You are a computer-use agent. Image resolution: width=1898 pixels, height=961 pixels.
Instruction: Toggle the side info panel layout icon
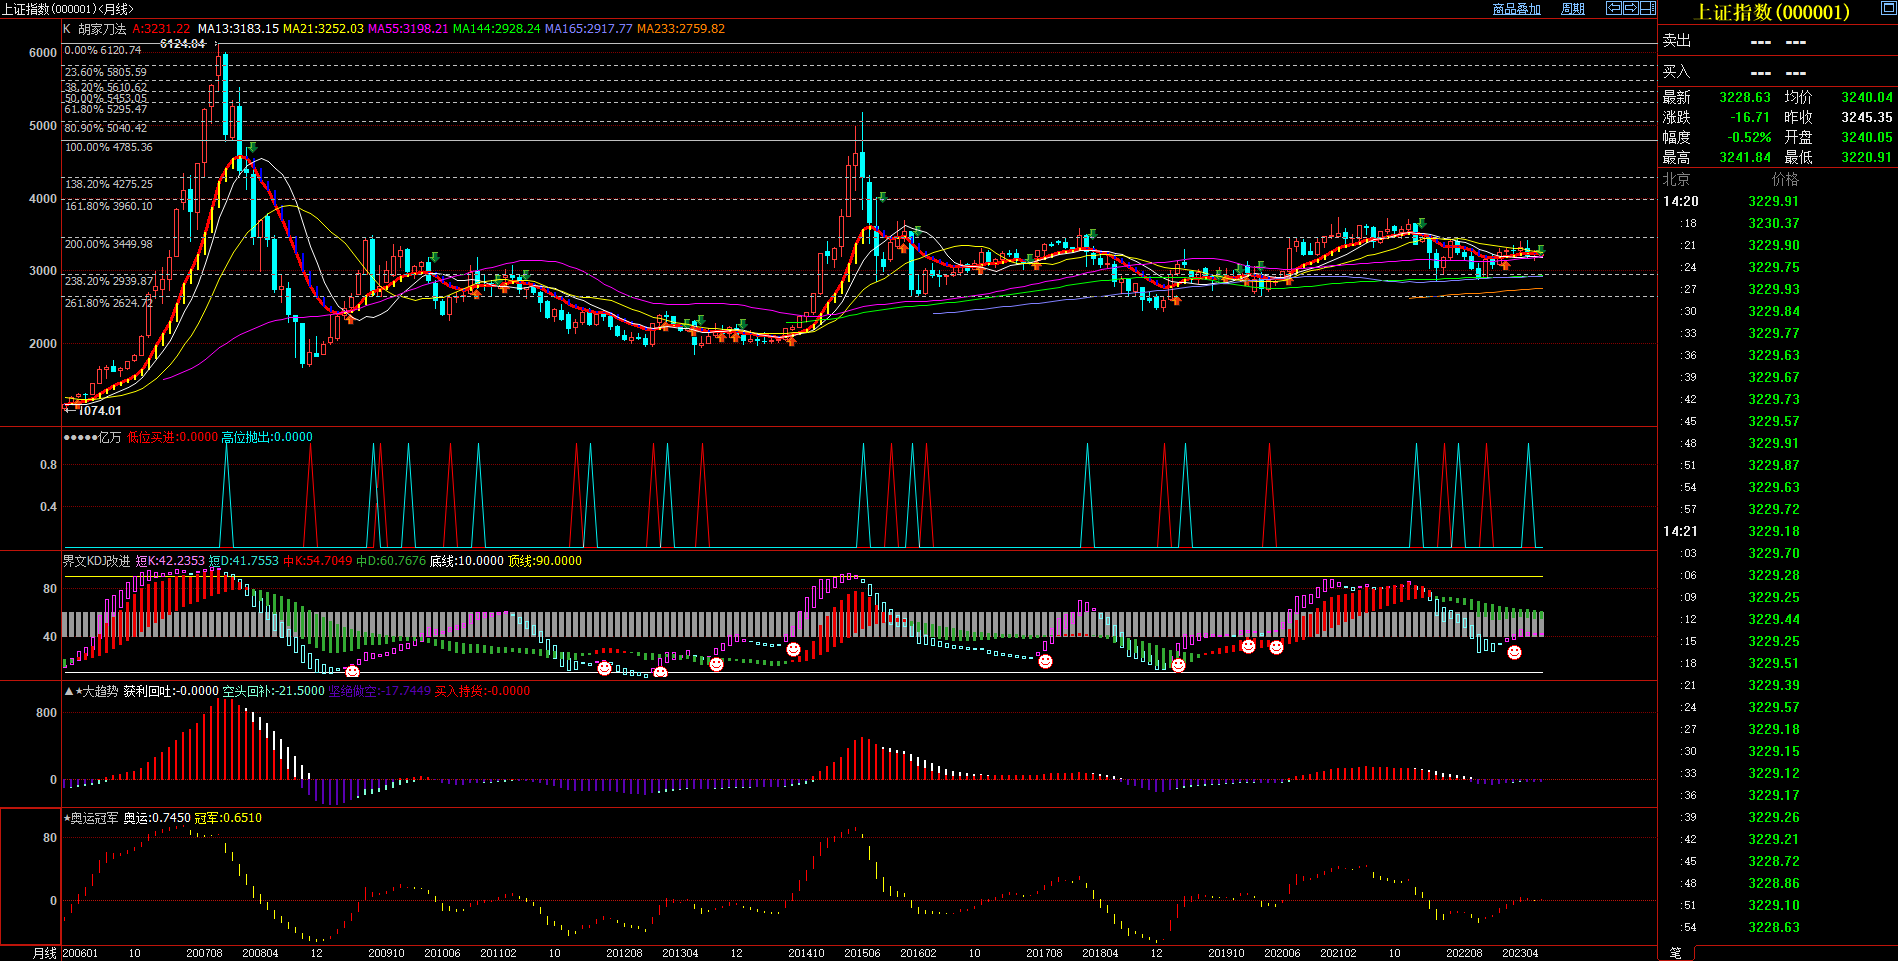[1648, 8]
